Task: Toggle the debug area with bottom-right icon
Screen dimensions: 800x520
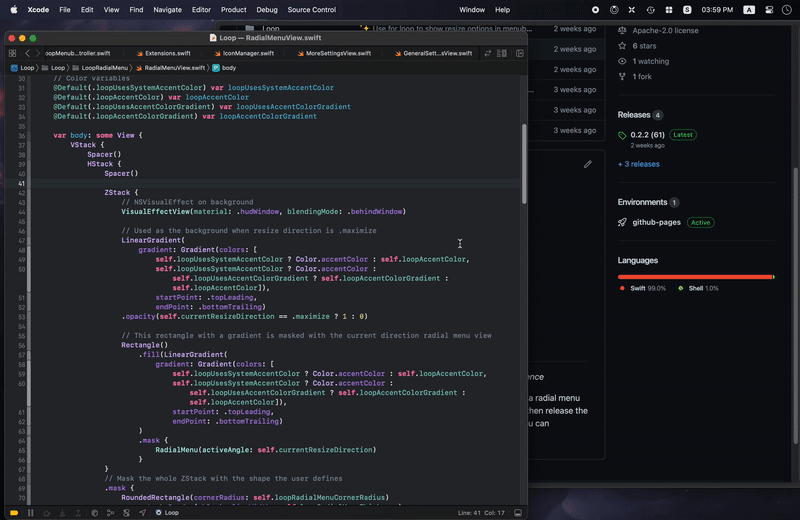Action: 518,512
